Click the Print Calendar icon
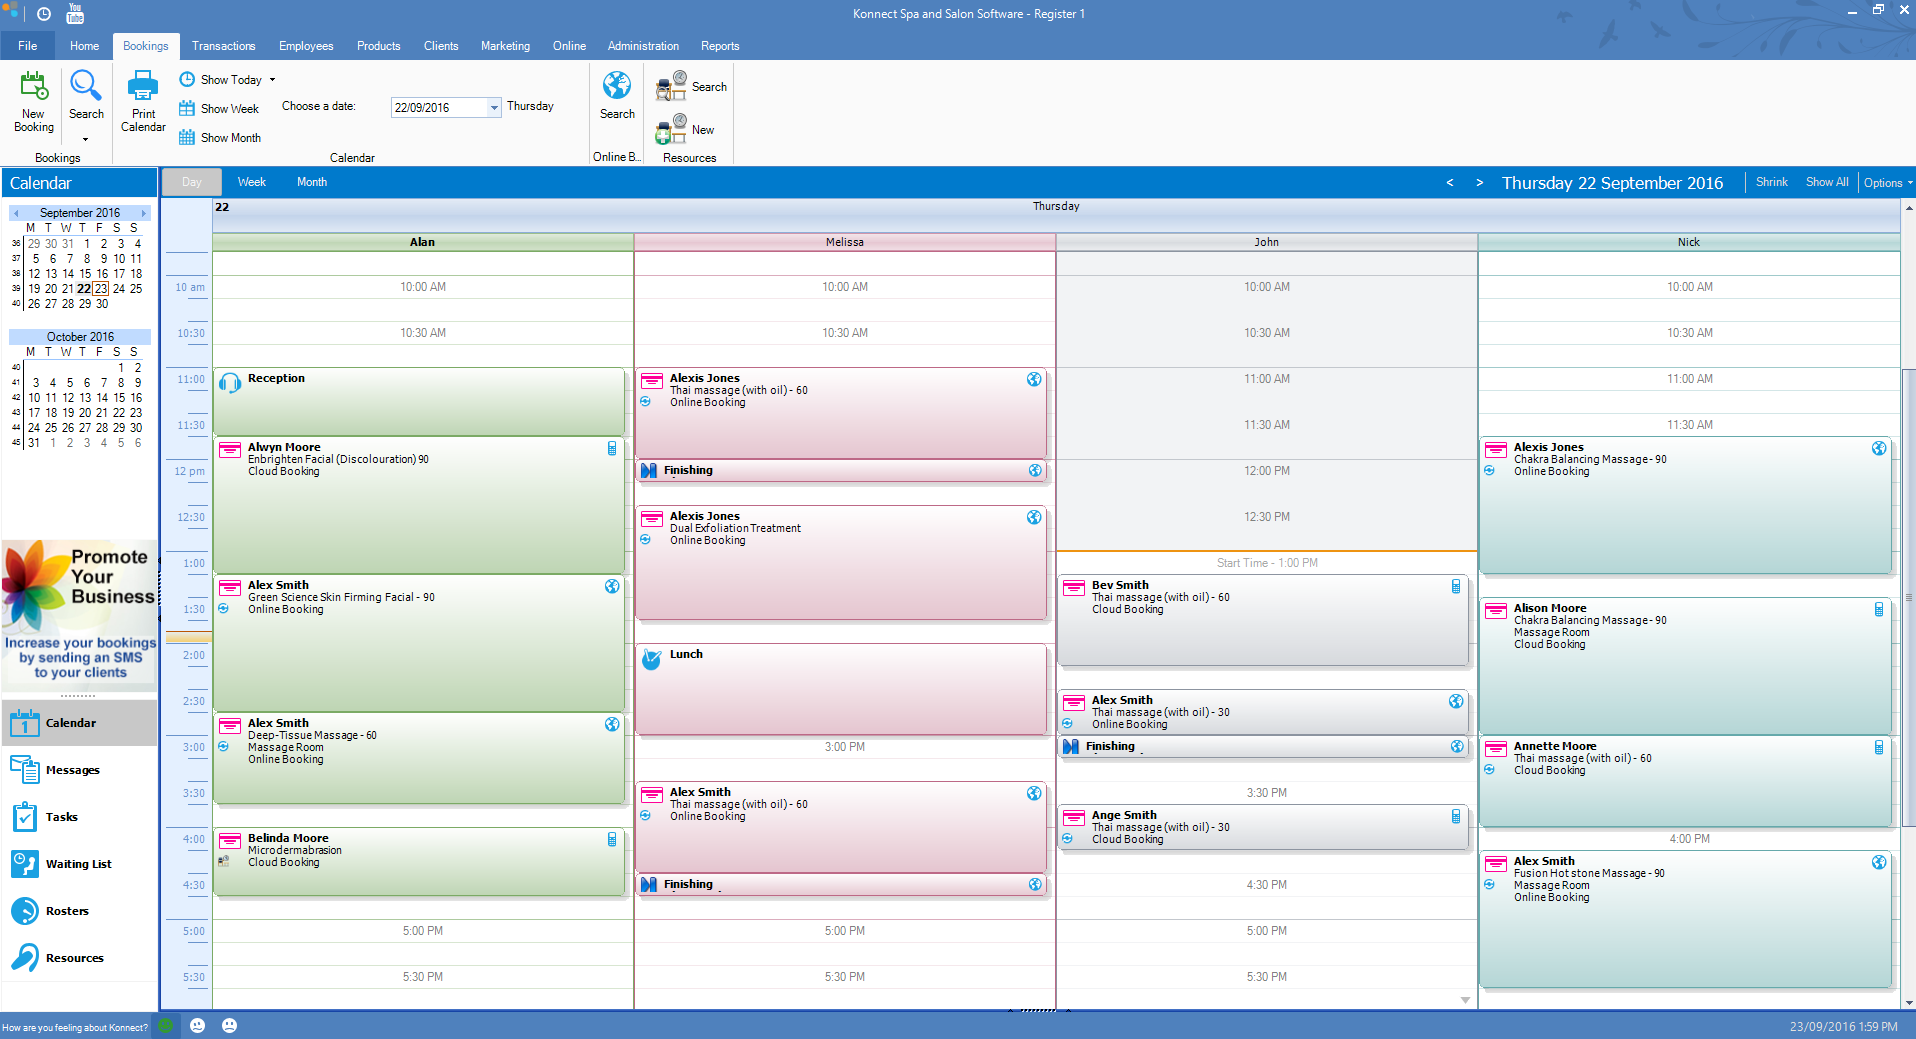The height and width of the screenshot is (1039, 1916). pyautogui.click(x=143, y=100)
